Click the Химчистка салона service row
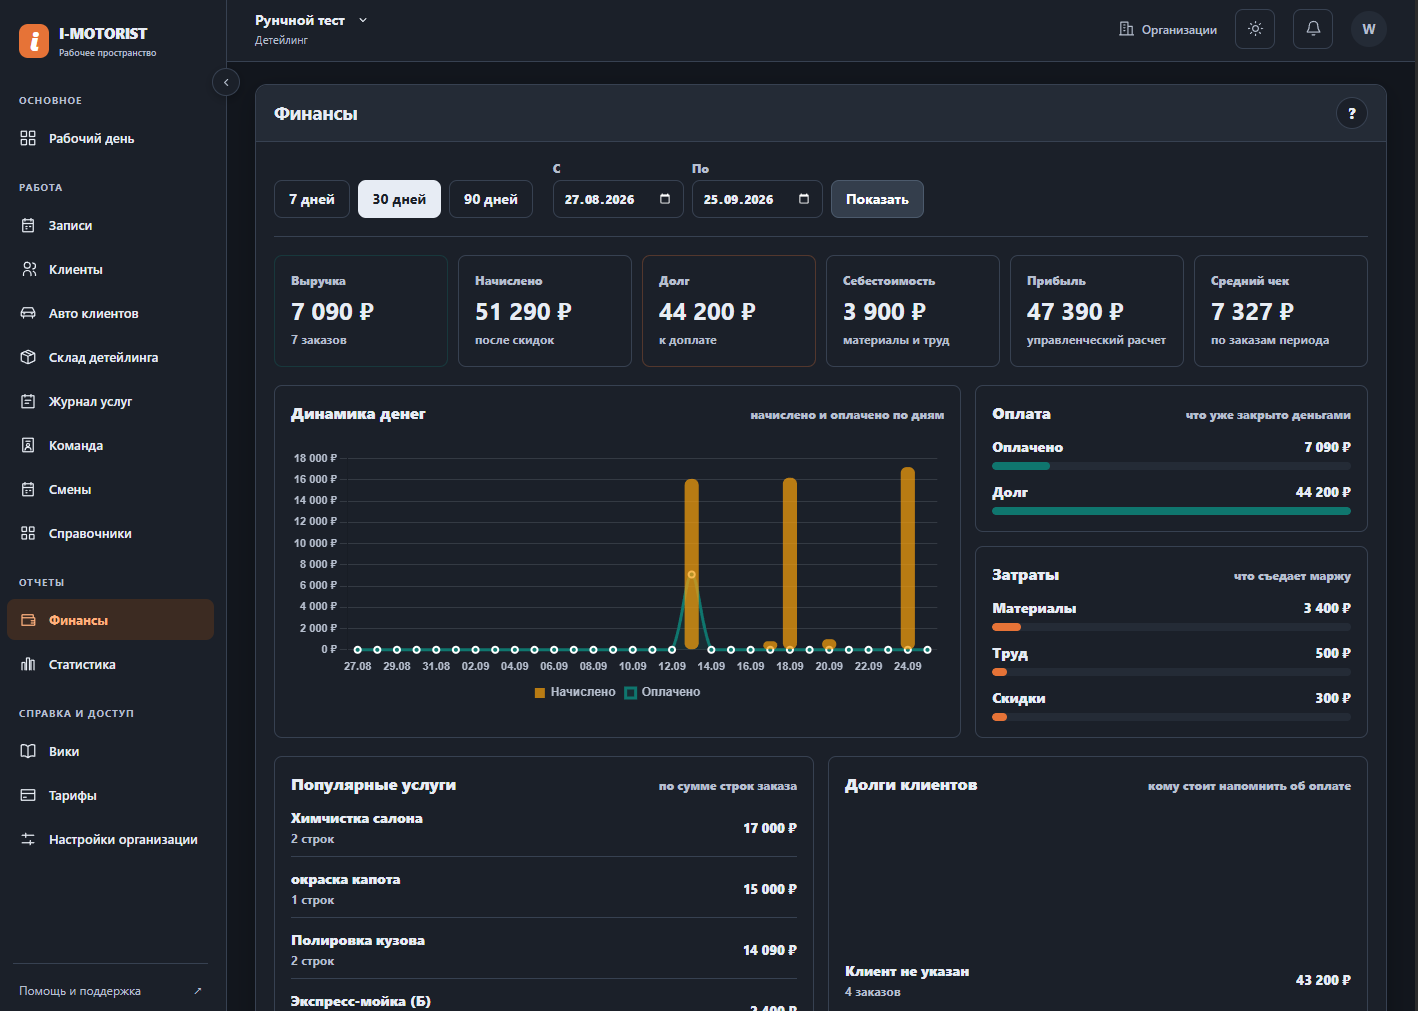This screenshot has width=1418, height=1011. click(x=544, y=828)
